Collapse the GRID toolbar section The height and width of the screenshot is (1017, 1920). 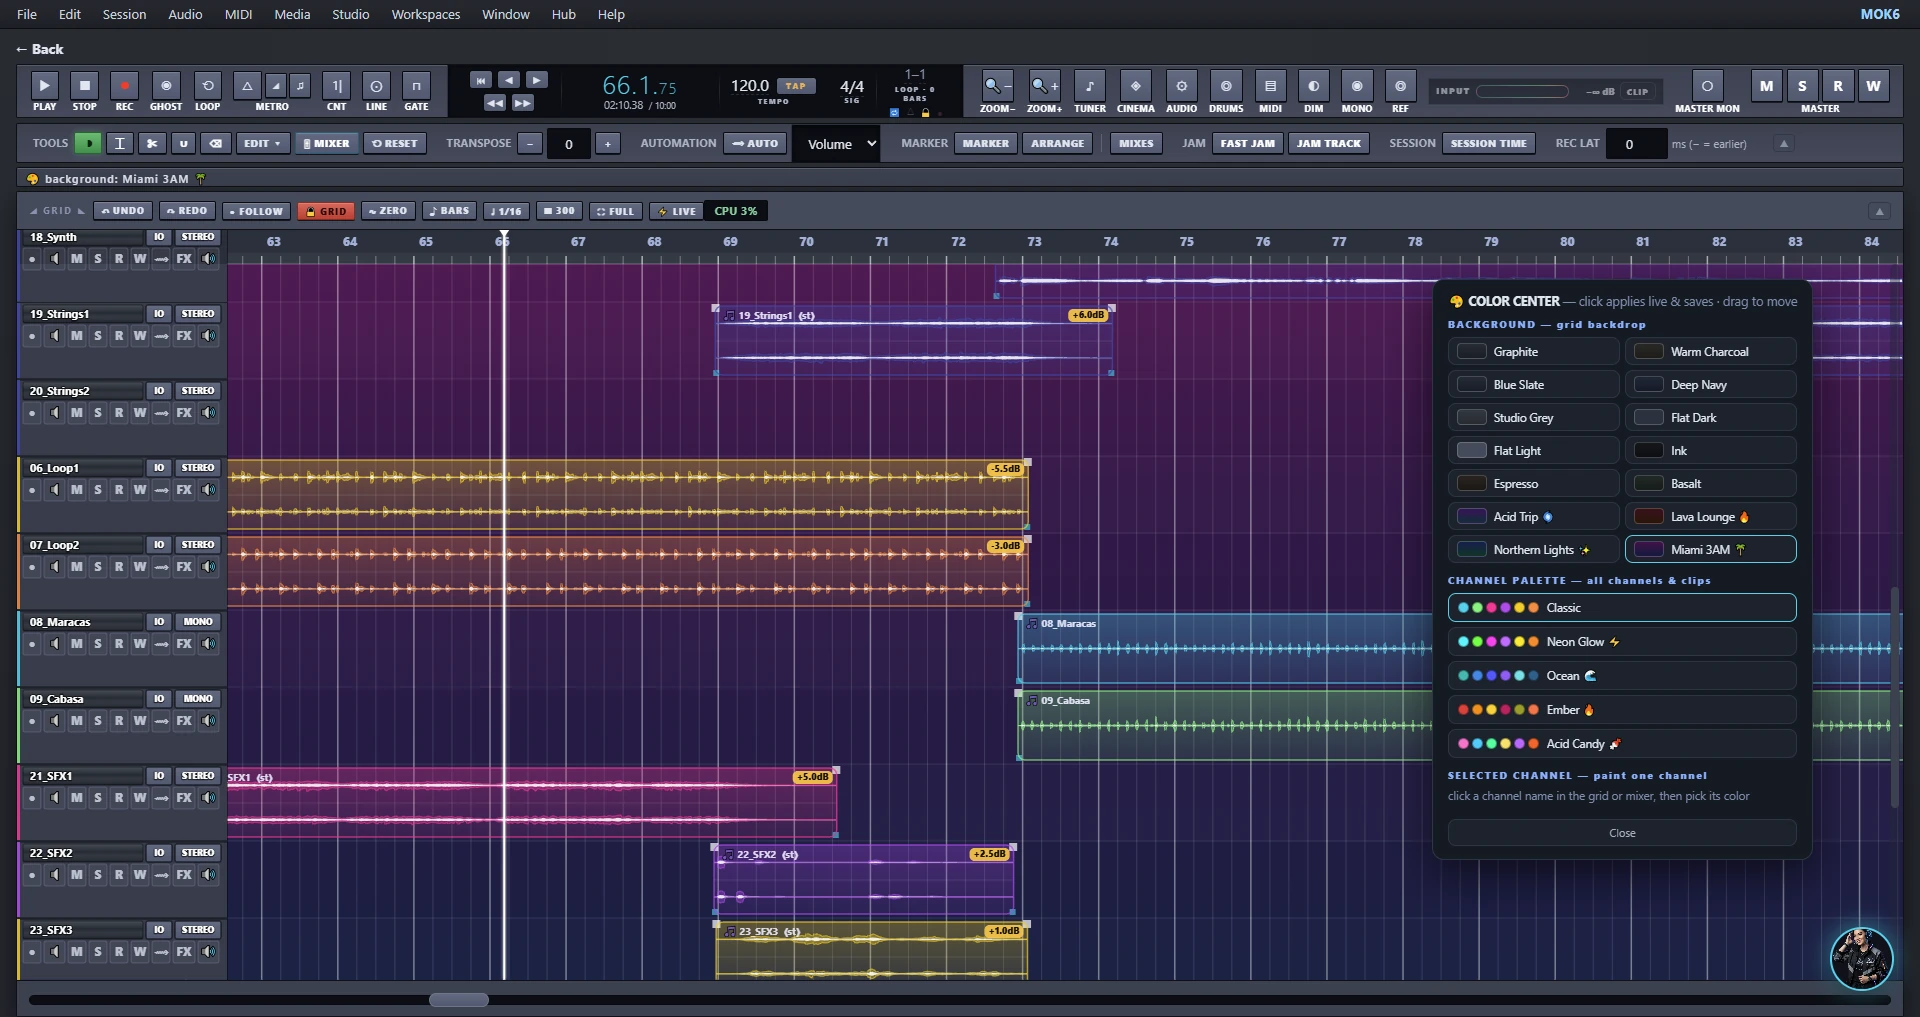tap(56, 211)
